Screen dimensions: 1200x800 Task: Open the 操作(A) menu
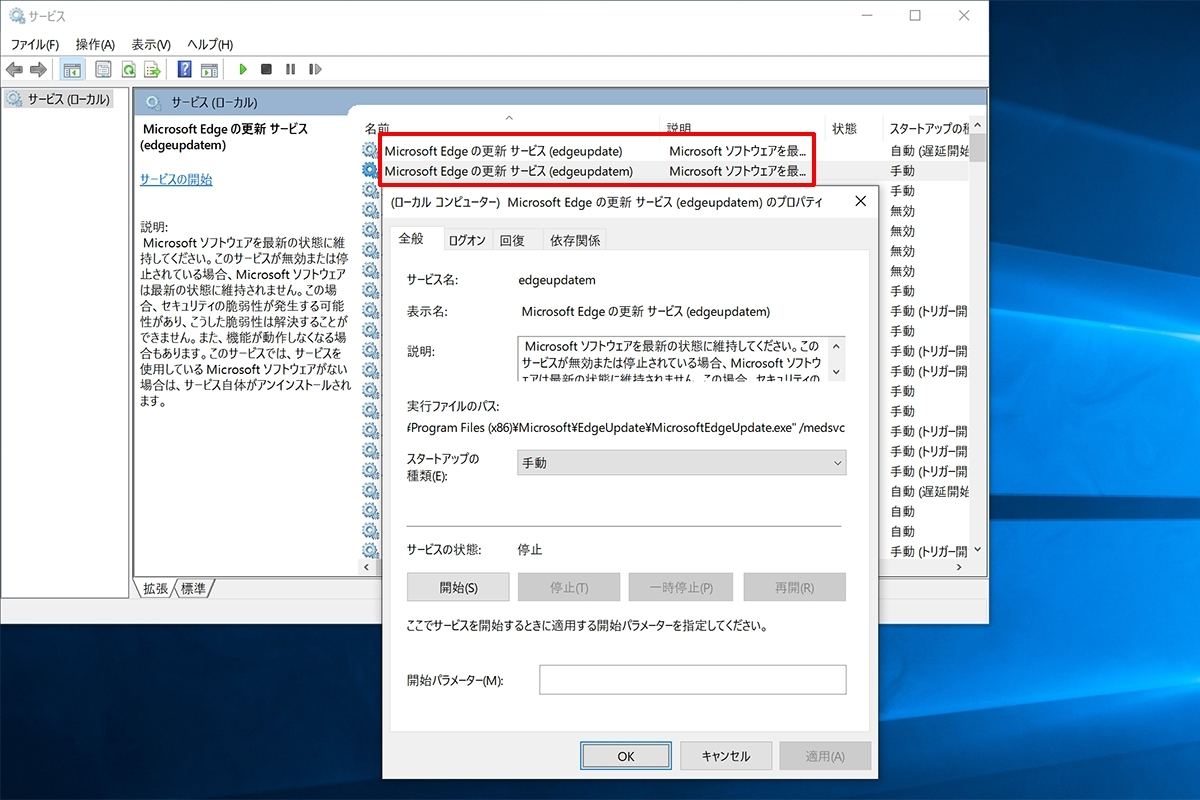click(95, 45)
